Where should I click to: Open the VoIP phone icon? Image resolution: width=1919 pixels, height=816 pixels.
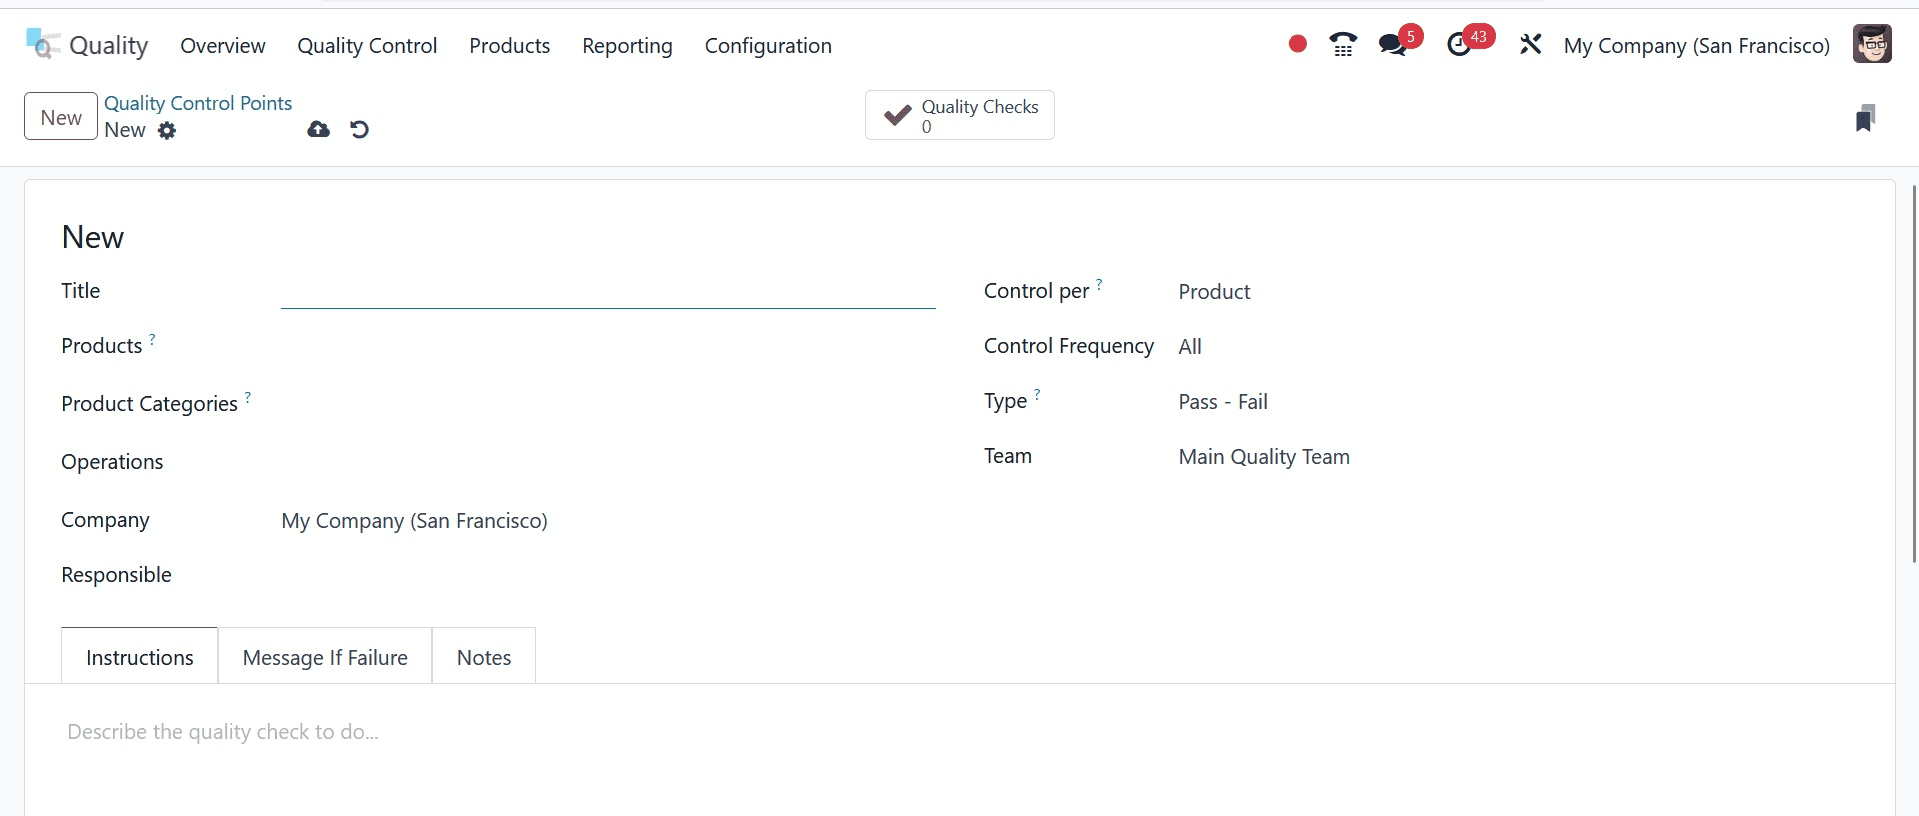(1342, 45)
